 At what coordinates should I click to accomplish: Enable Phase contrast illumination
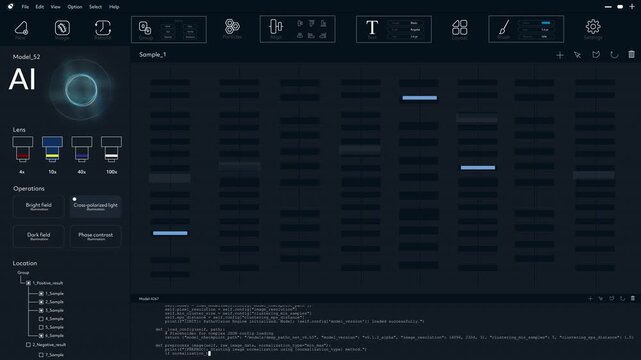point(95,236)
